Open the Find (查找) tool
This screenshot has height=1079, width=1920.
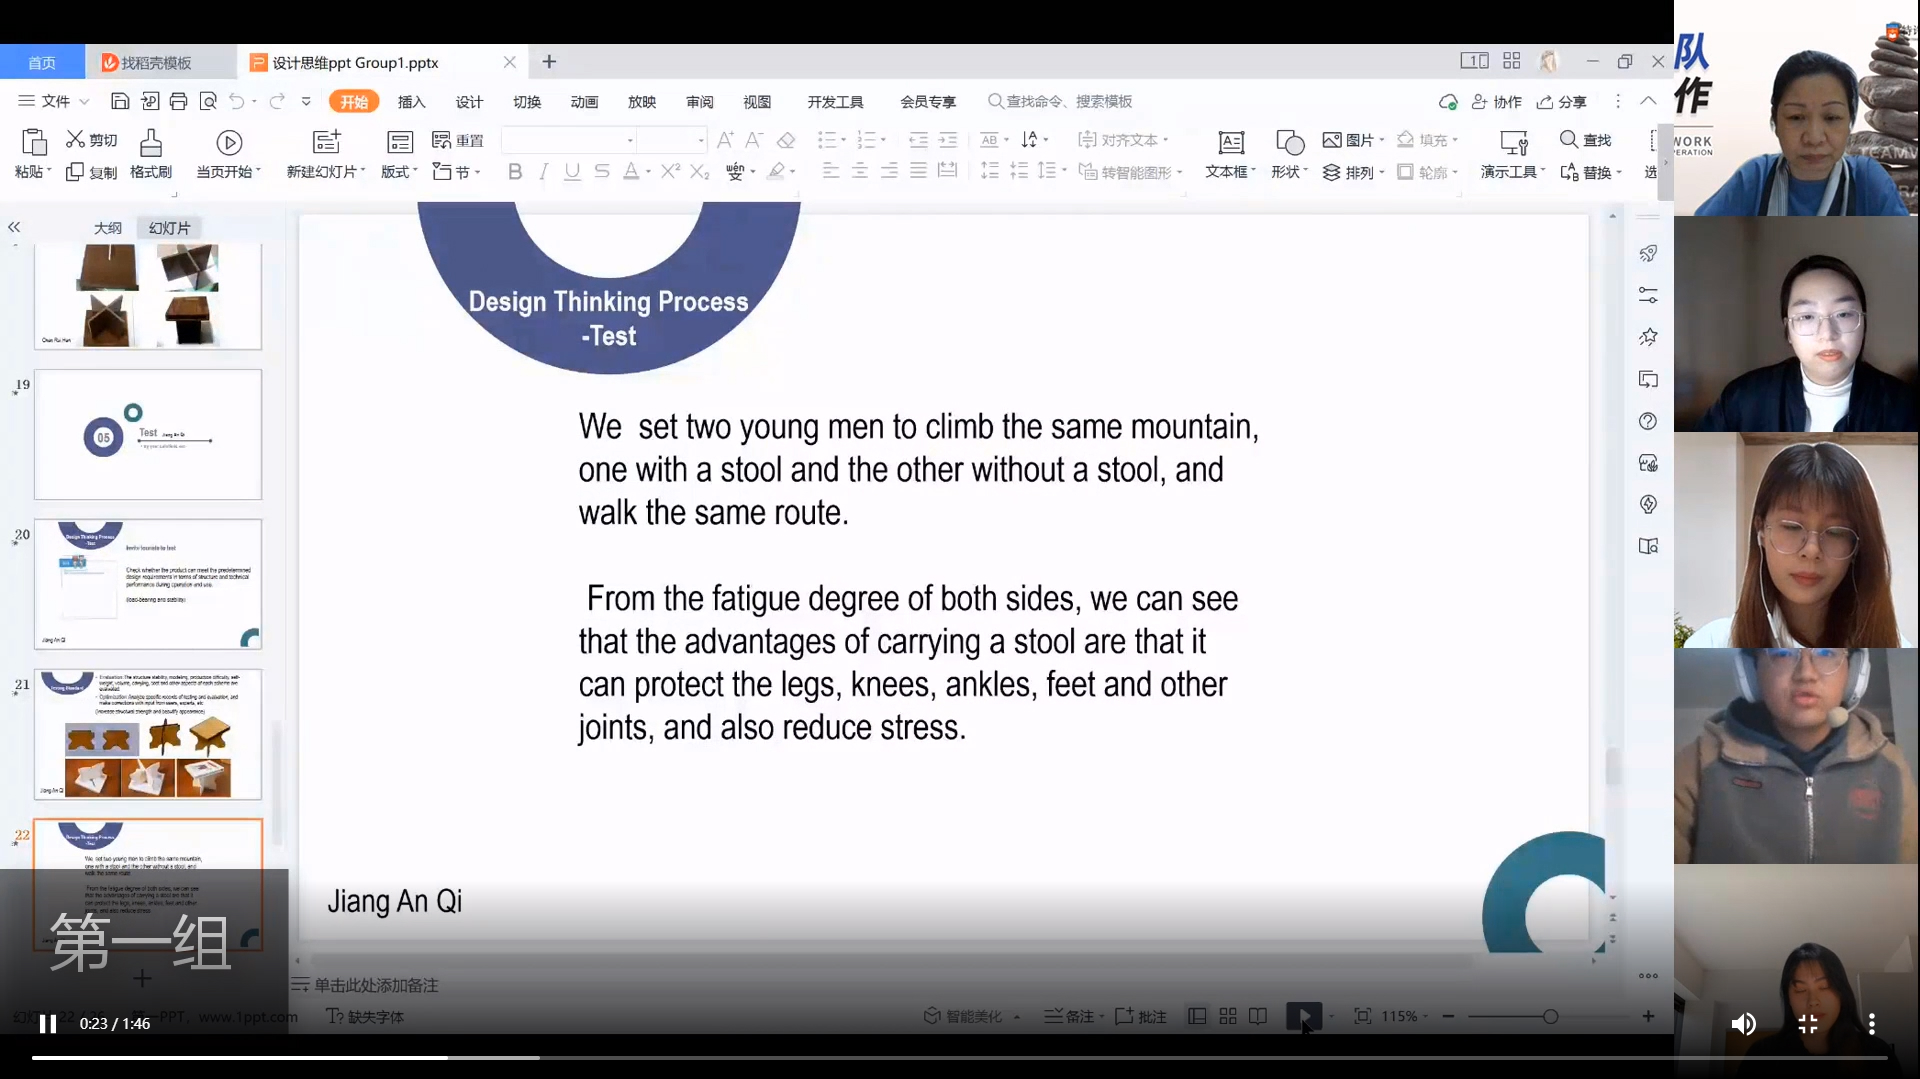coord(1586,140)
